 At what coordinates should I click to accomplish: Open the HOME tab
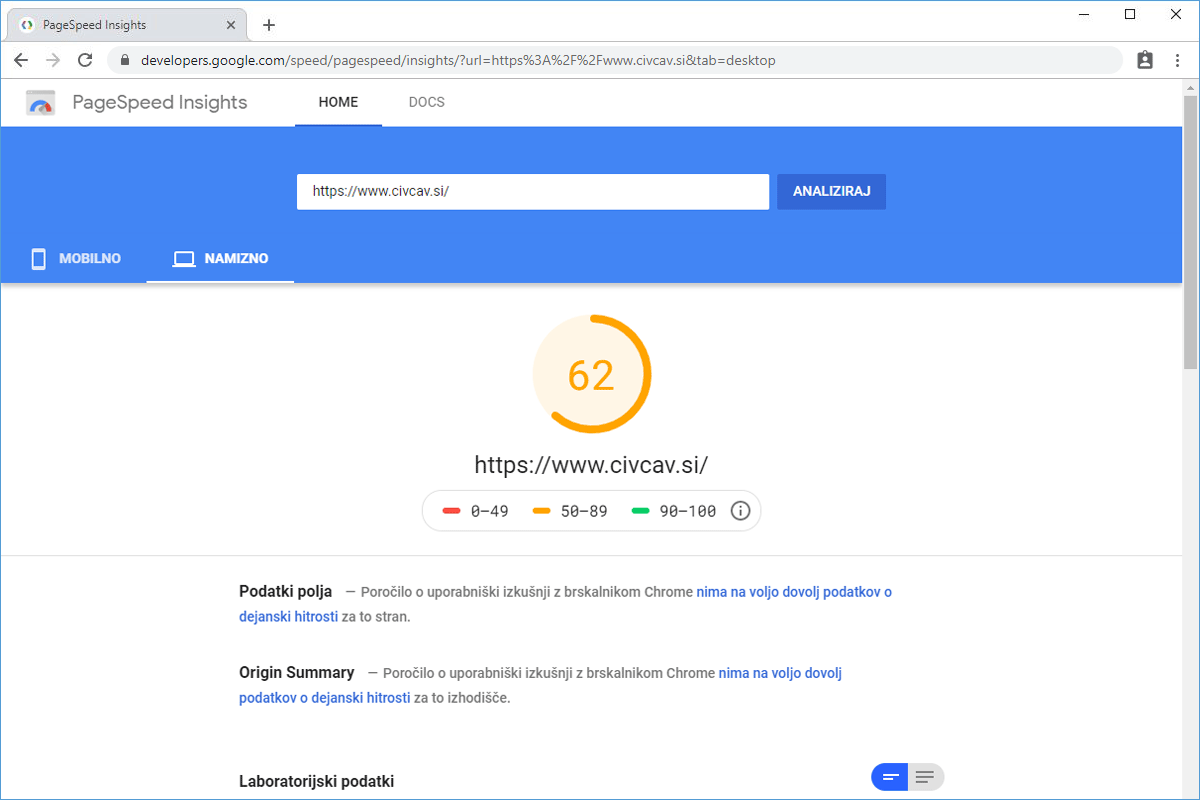pos(338,103)
